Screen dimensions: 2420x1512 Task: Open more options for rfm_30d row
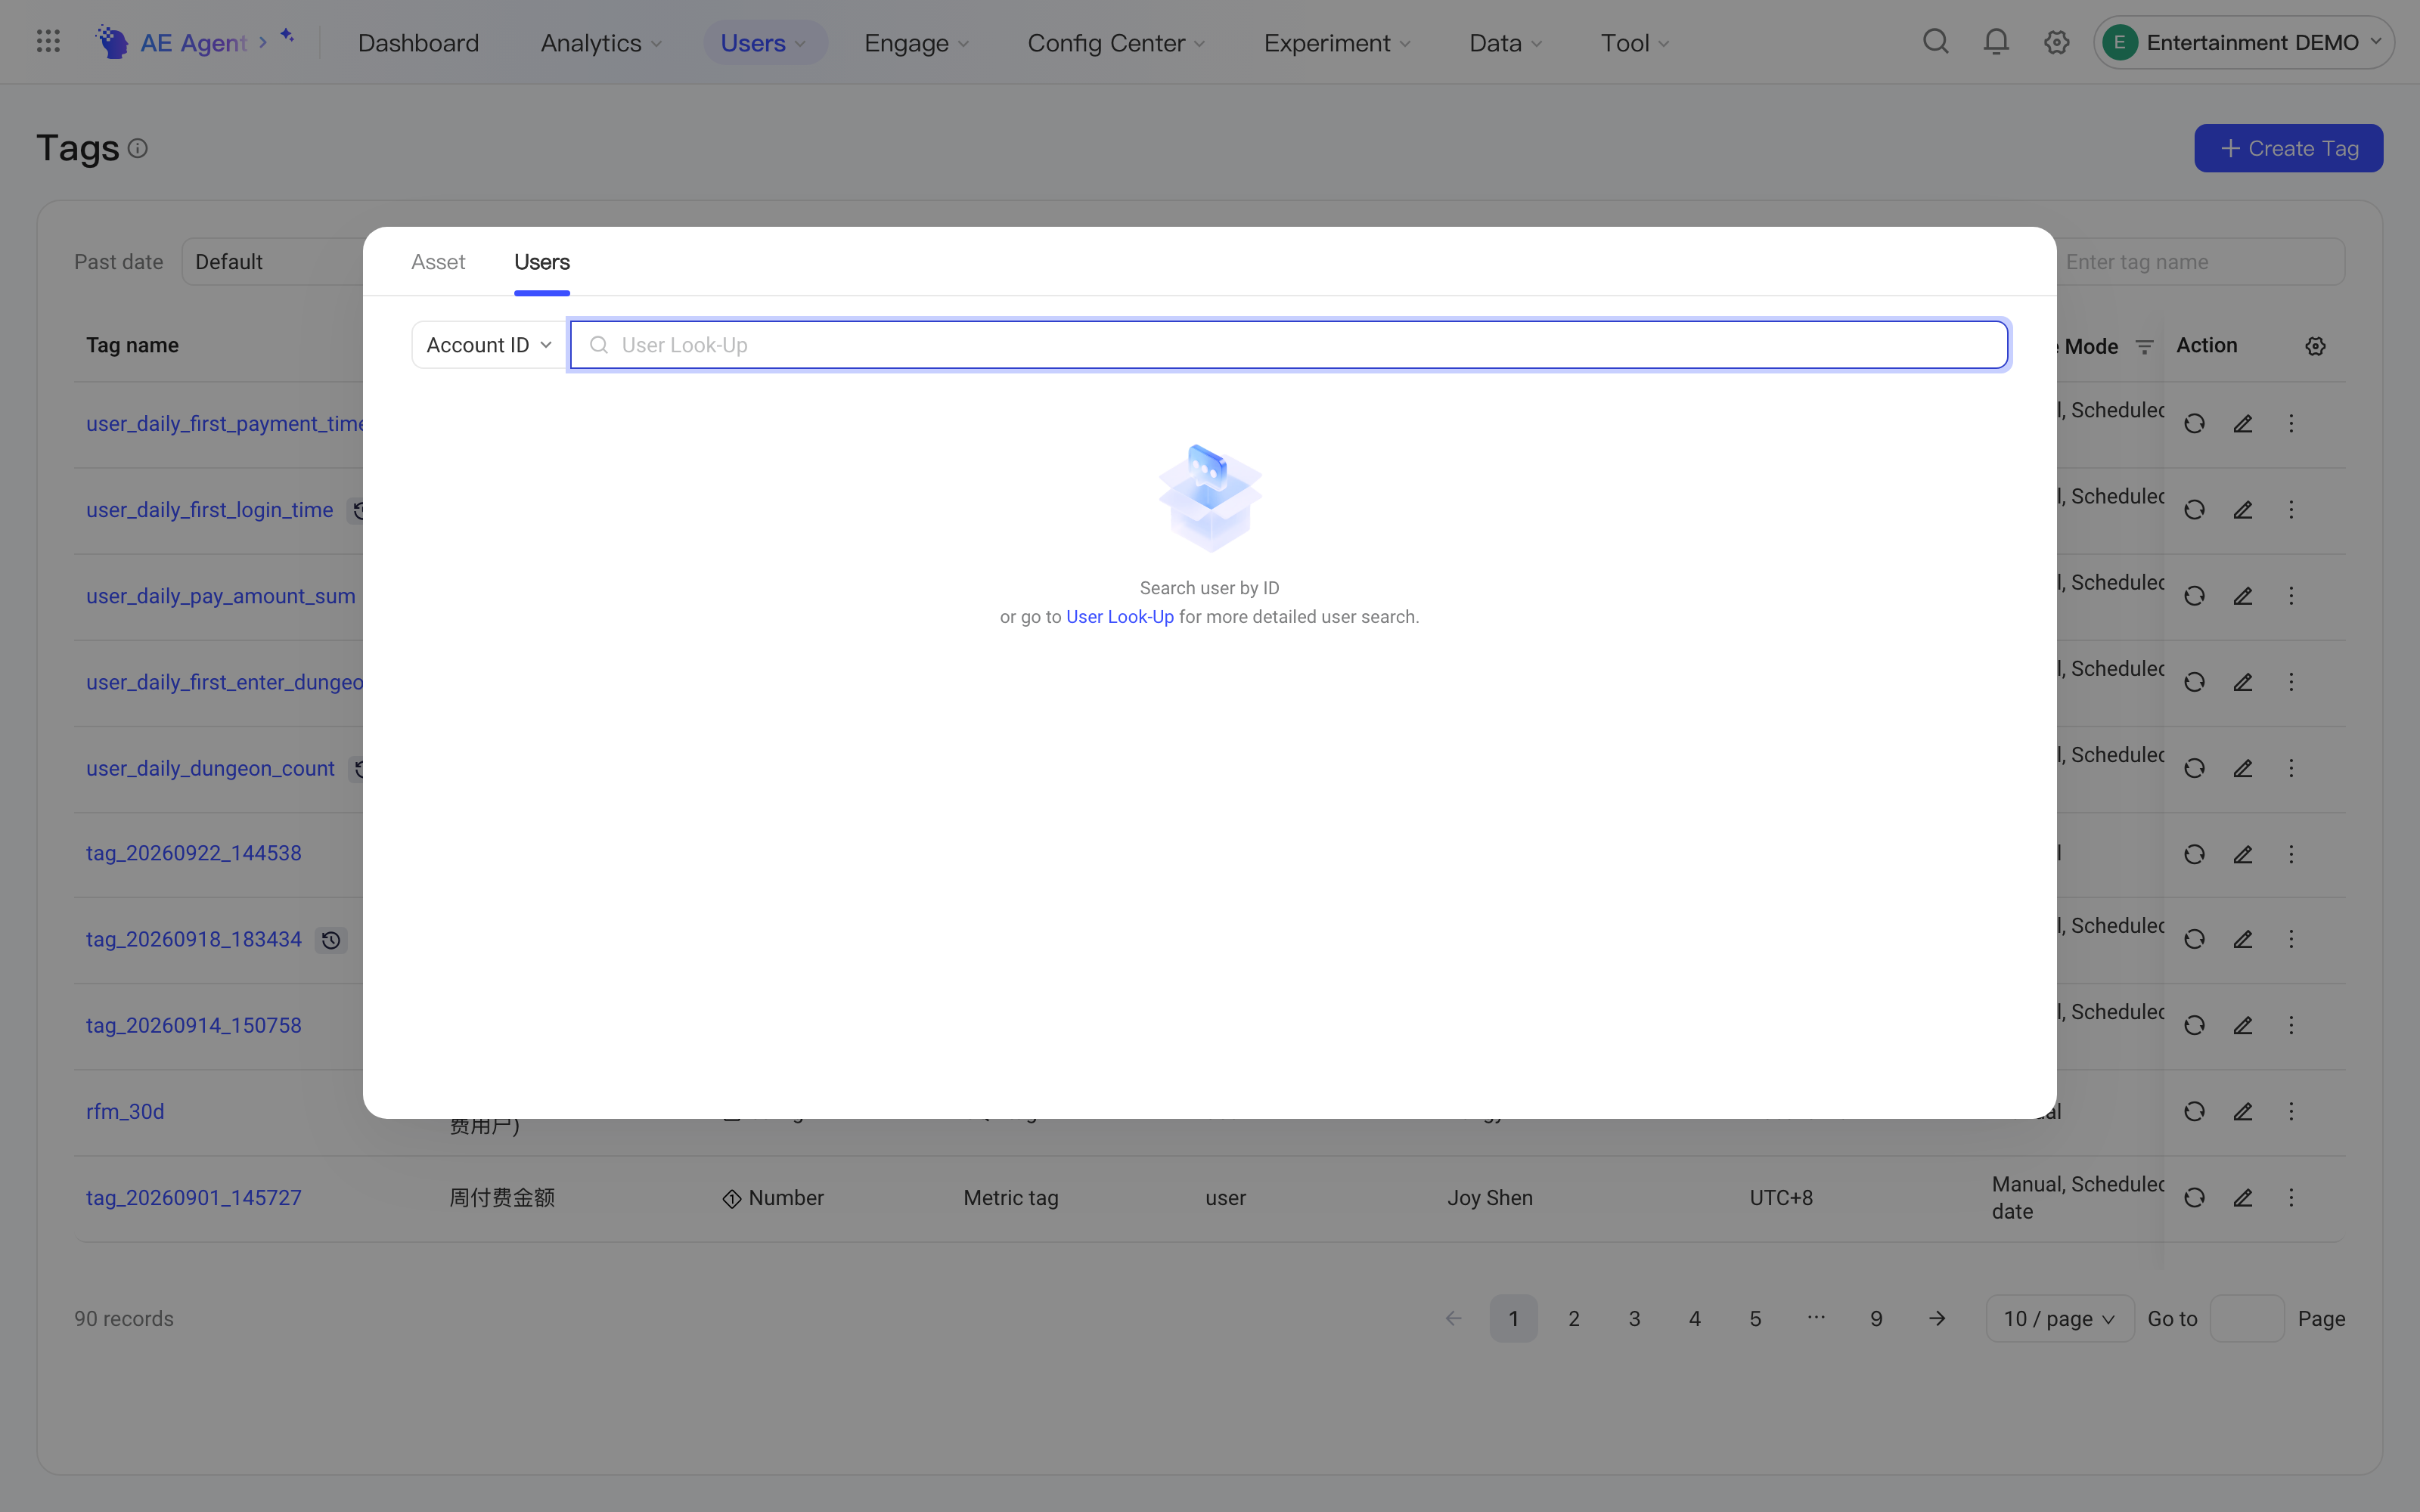click(2291, 1111)
